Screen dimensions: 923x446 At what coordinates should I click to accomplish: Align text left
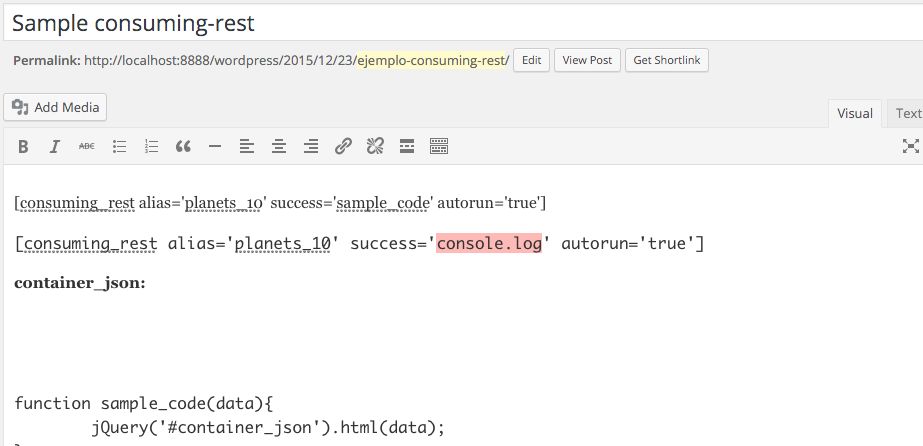pyautogui.click(x=247, y=146)
